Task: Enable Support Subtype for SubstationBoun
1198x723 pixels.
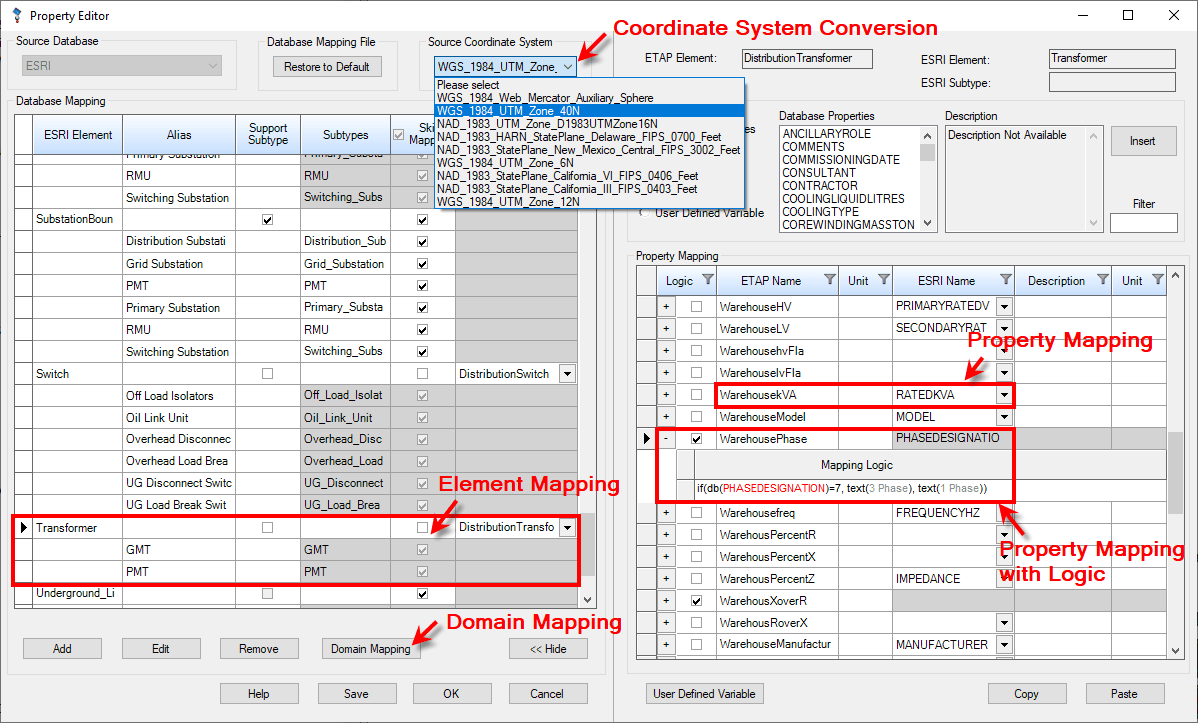Action: pos(268,218)
